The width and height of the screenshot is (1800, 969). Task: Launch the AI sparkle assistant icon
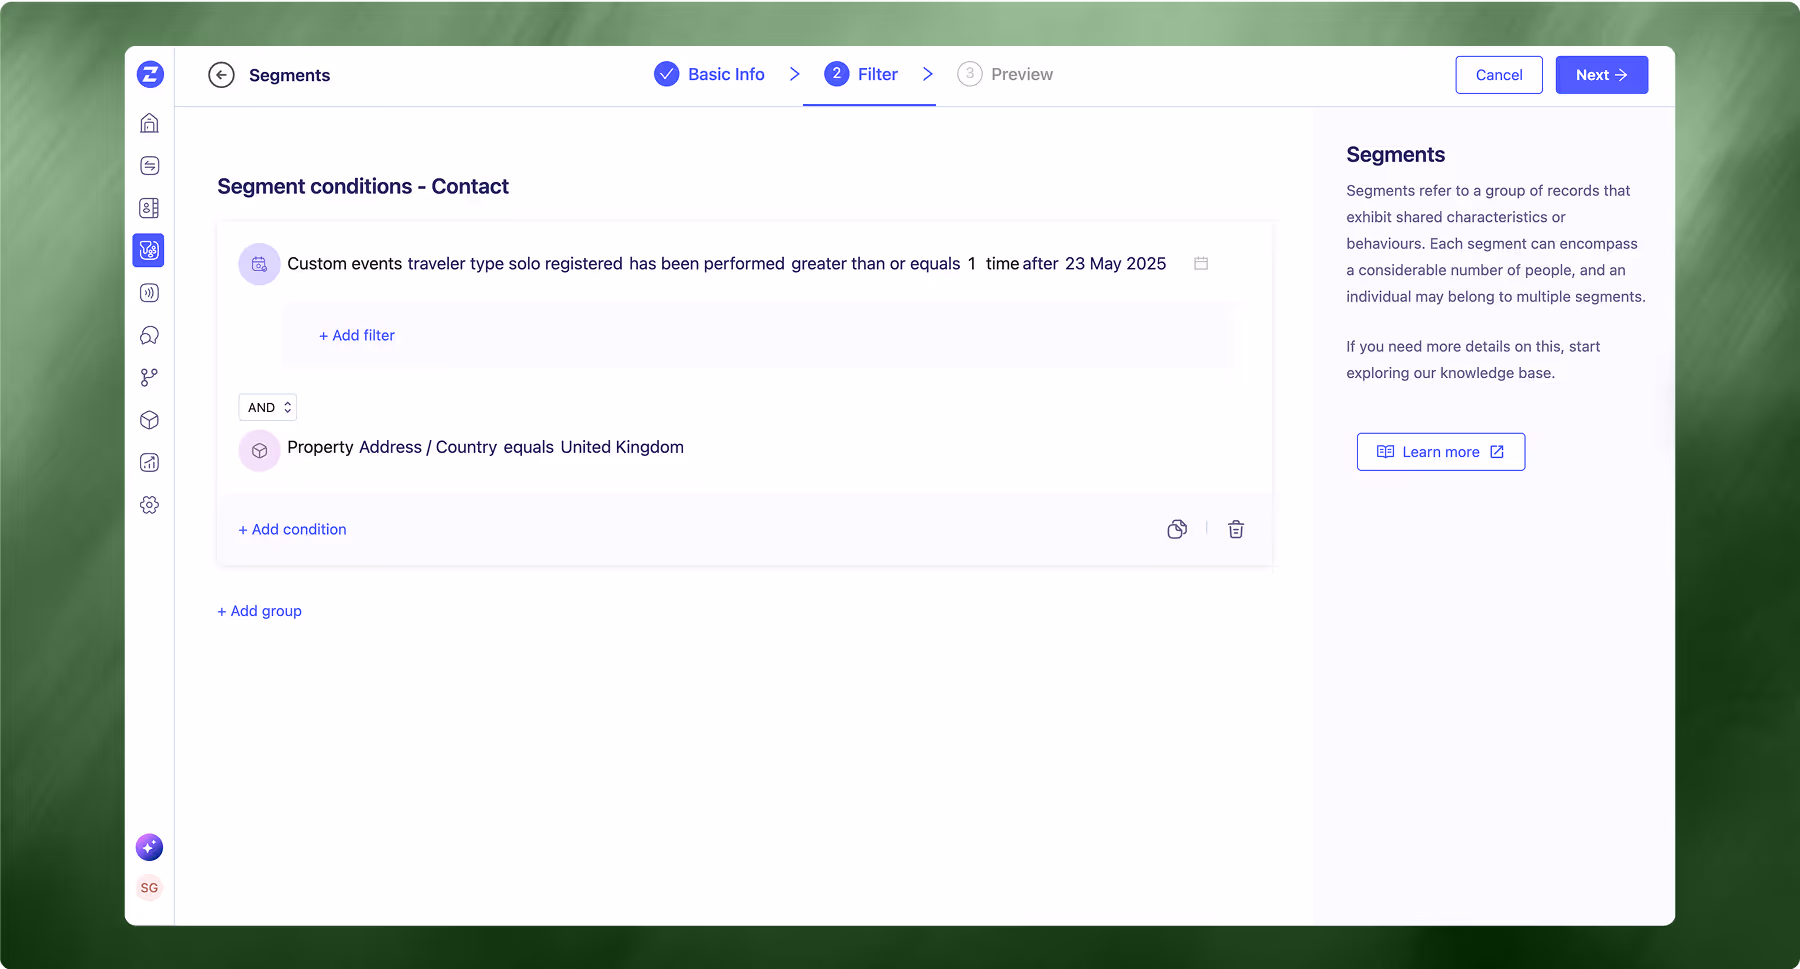[x=149, y=847]
